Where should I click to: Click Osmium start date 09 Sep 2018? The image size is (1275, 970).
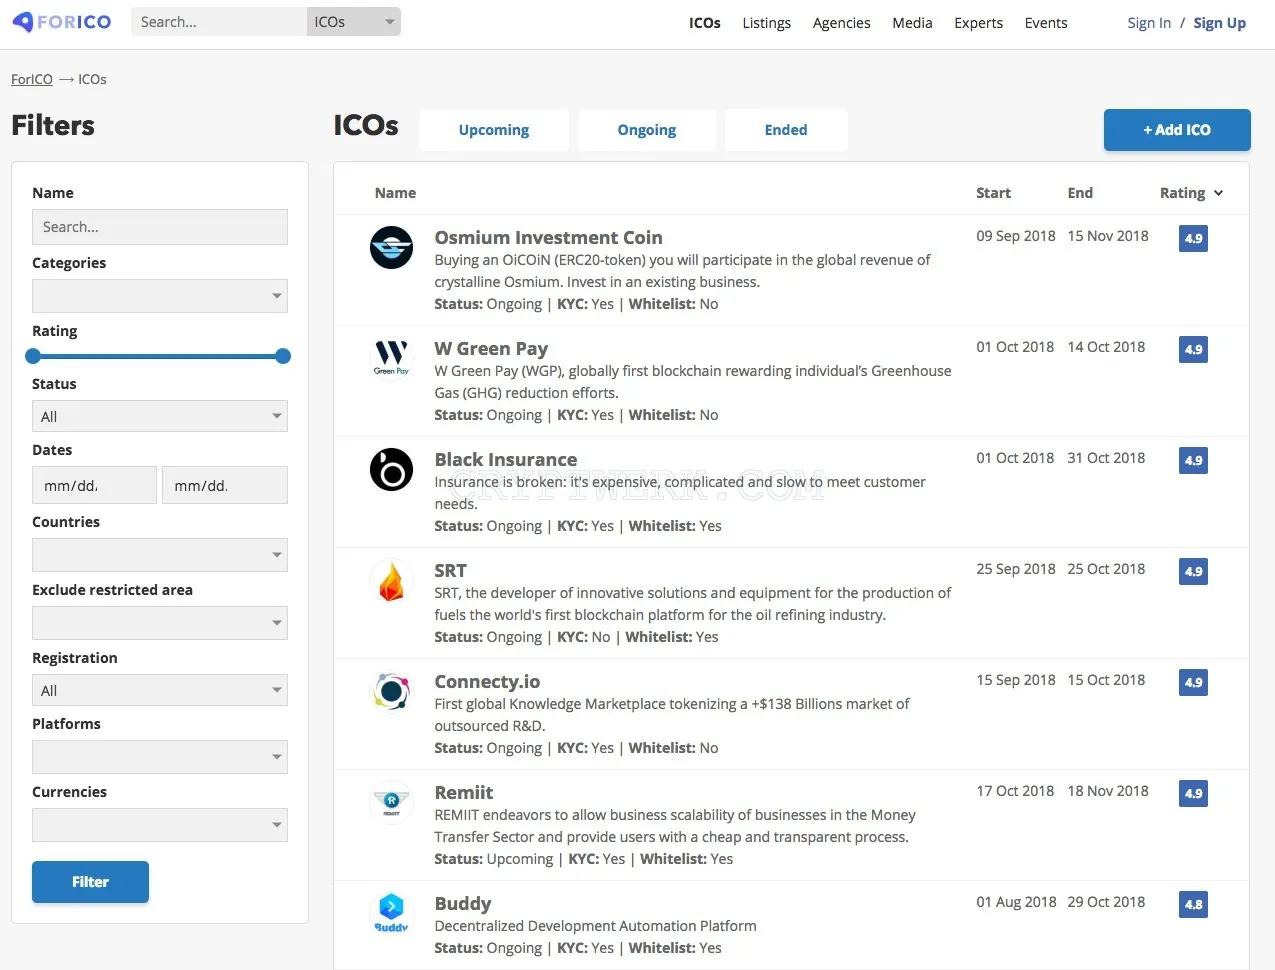pyautogui.click(x=1016, y=236)
